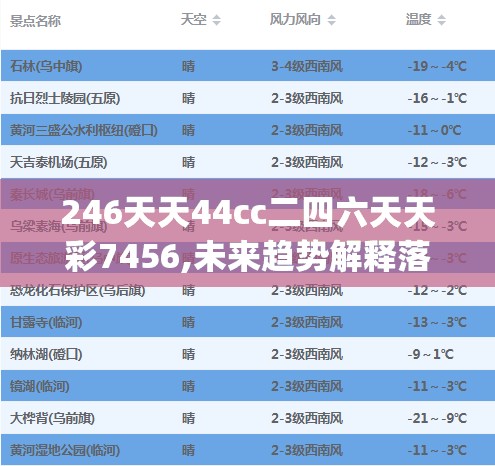495x466 pixels.
Task: Click the 天空 header label
Action: pos(194,20)
